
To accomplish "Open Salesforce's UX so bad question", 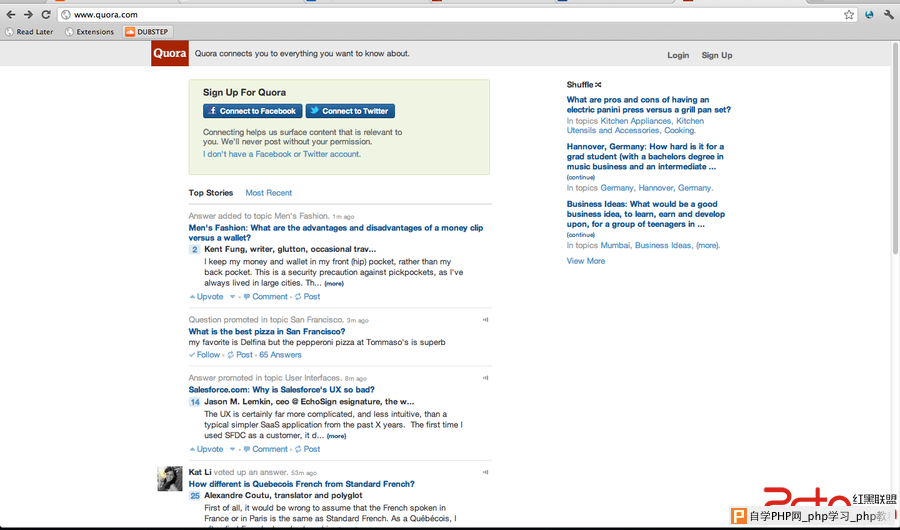I will 281,389.
